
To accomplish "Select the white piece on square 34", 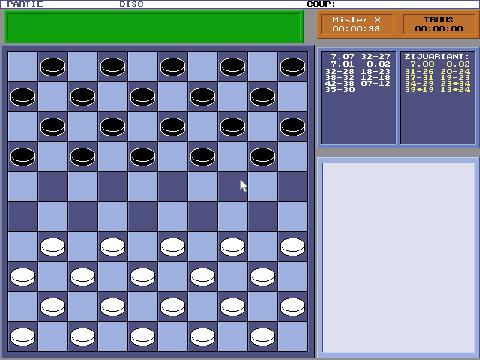I will [232, 247].
